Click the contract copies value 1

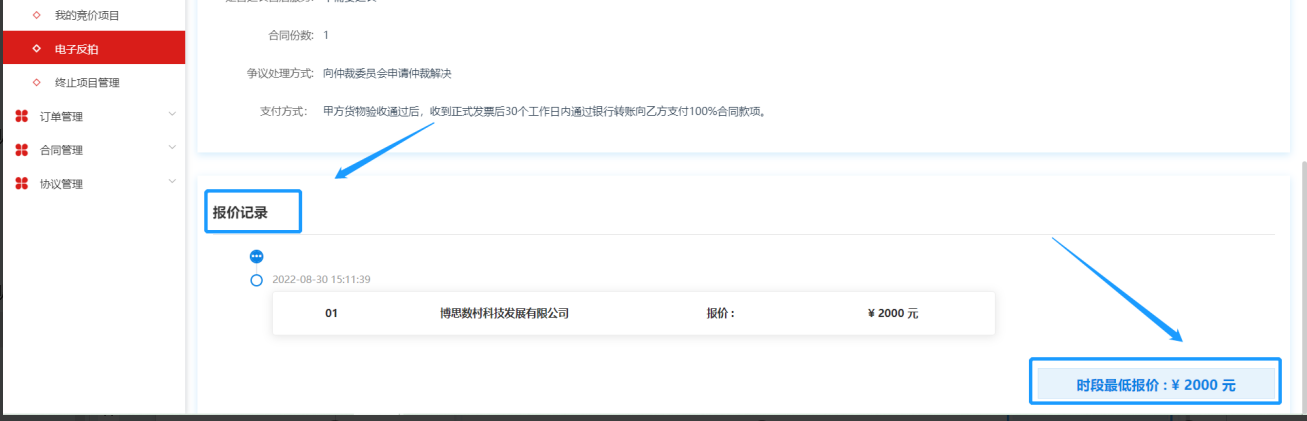coord(326,35)
